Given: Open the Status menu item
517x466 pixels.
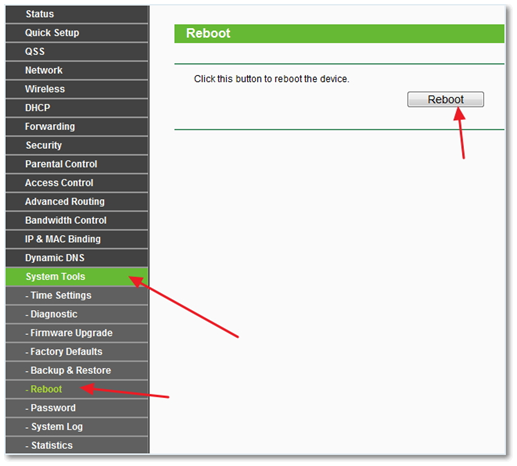Looking at the screenshot, I should point(77,14).
